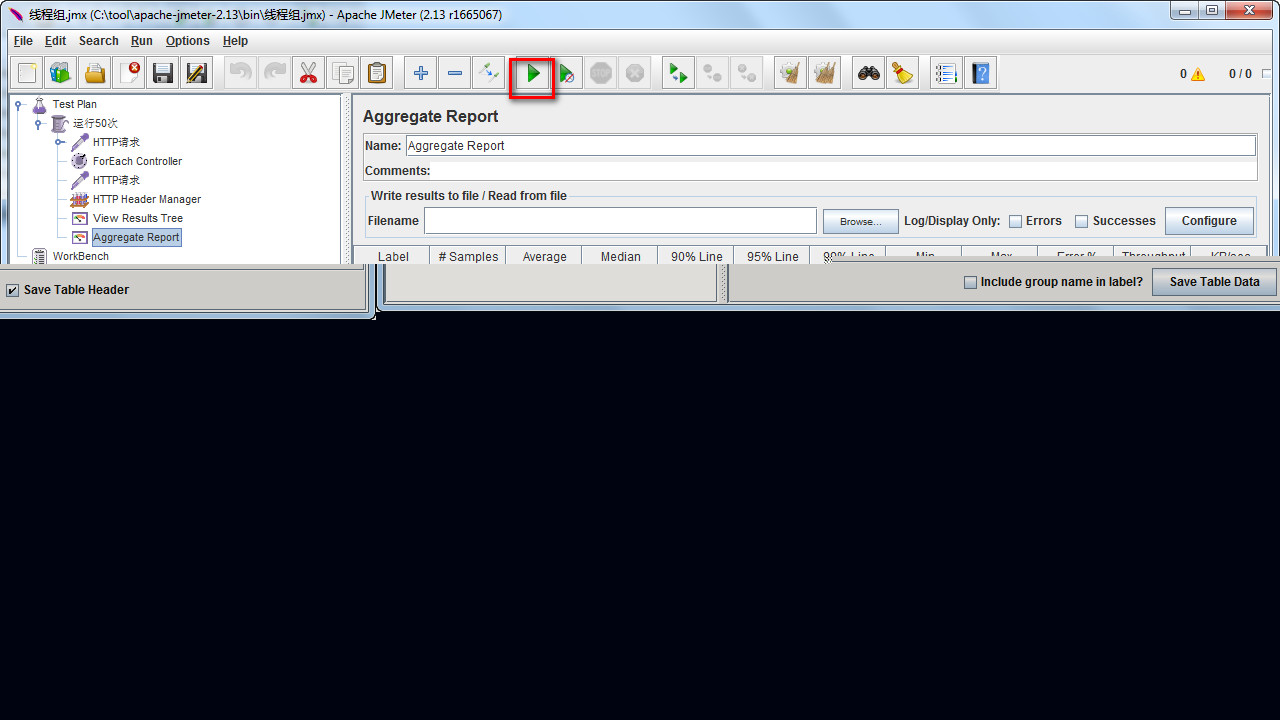
Task: Select the 运行50次 thread group node
Action: click(x=95, y=123)
